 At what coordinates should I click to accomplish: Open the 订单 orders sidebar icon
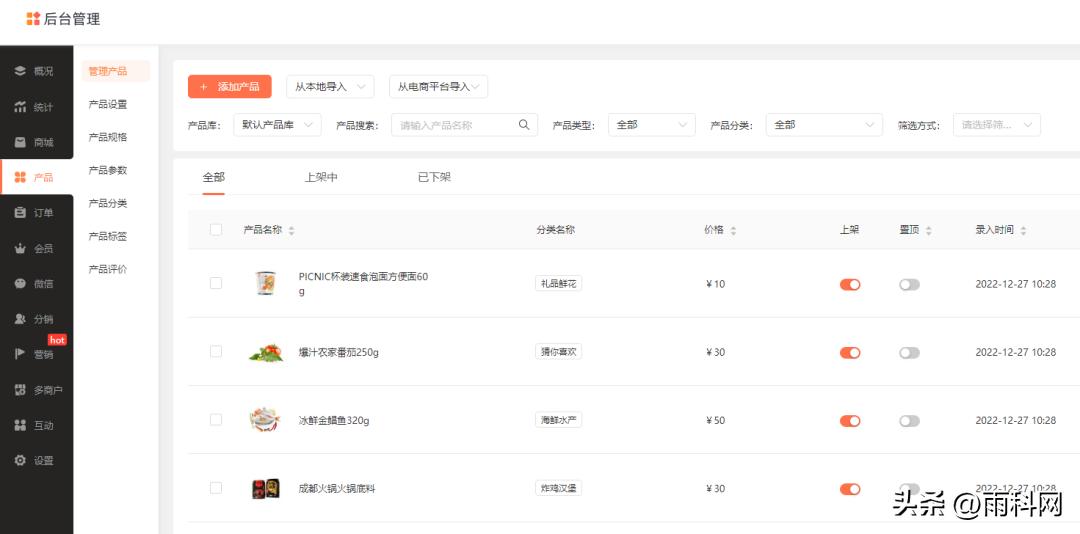pos(20,213)
